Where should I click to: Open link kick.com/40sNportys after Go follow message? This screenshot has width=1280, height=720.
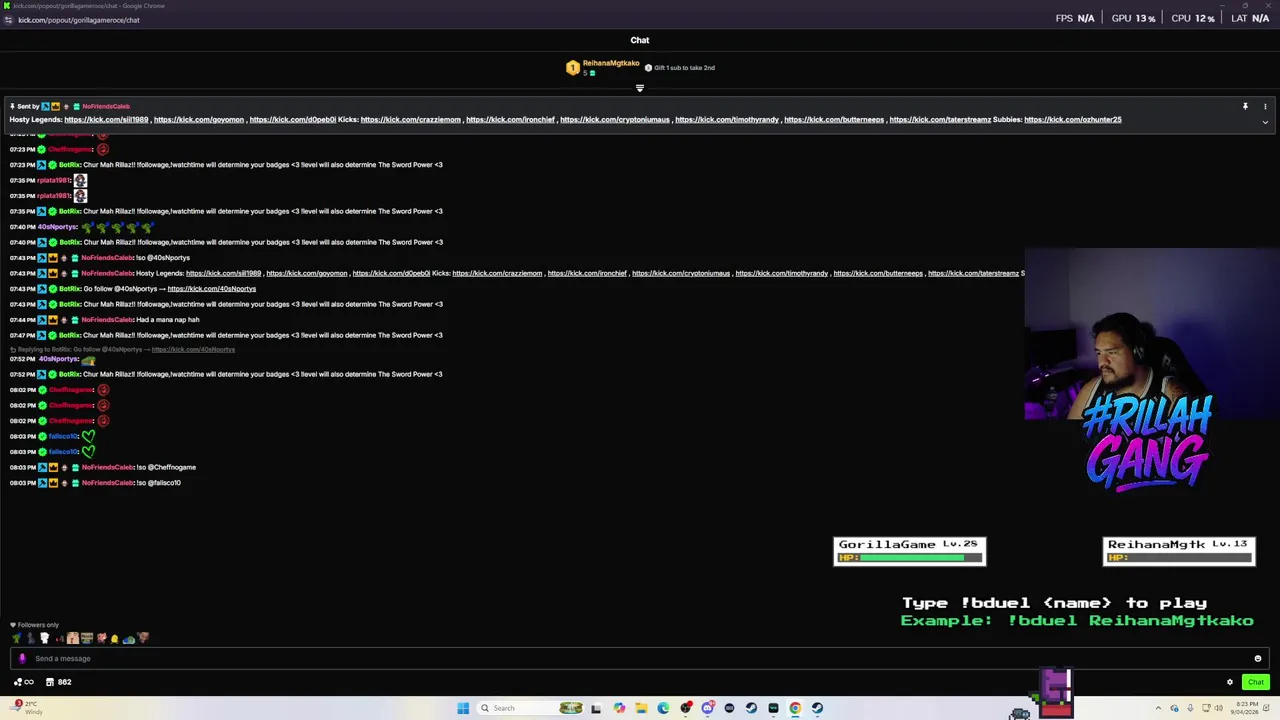tap(212, 289)
